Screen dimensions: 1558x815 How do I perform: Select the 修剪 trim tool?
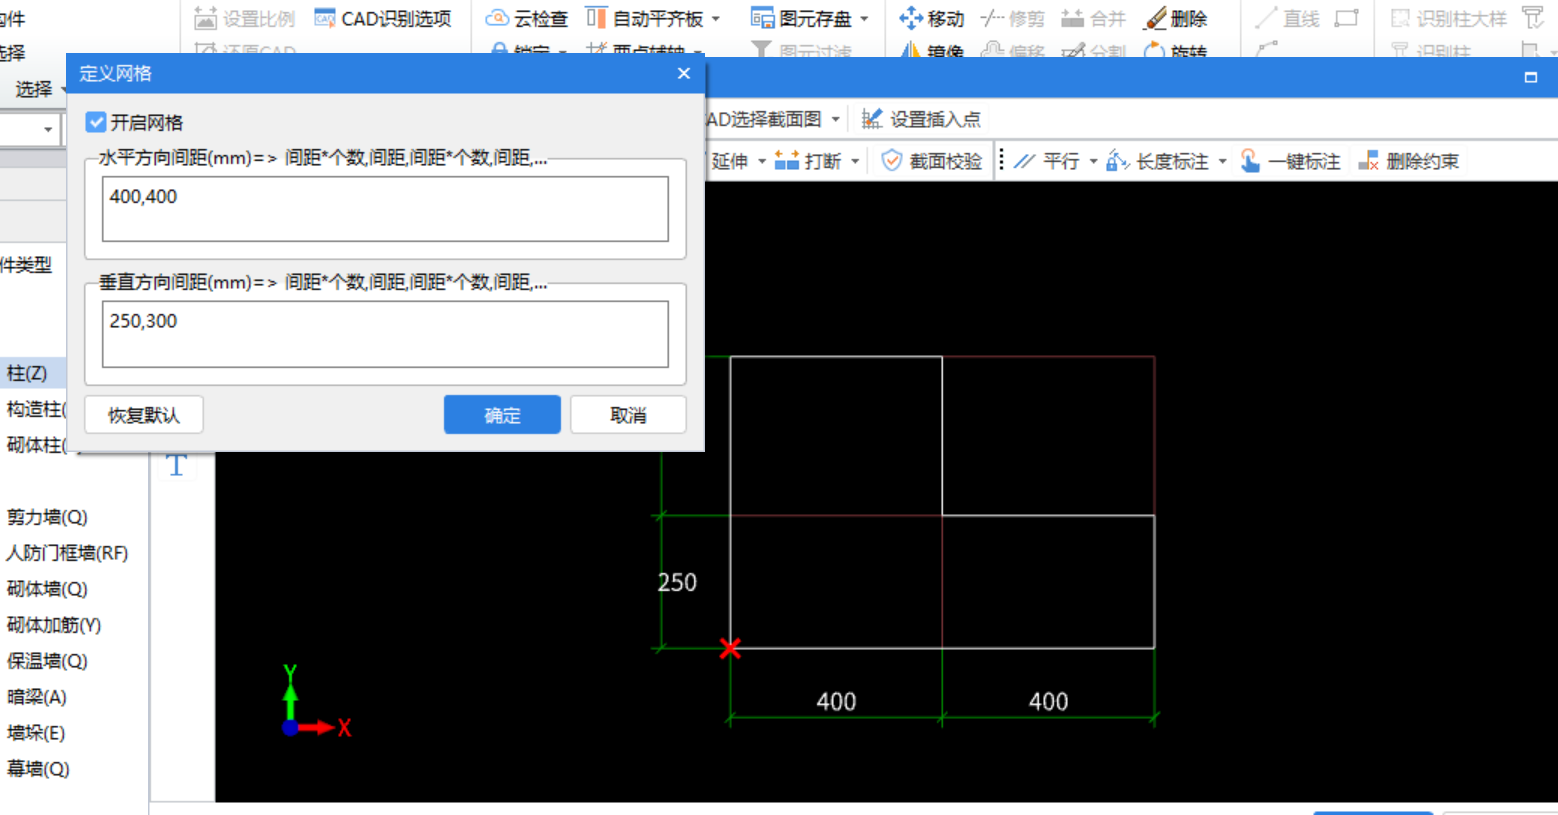(x=1012, y=18)
